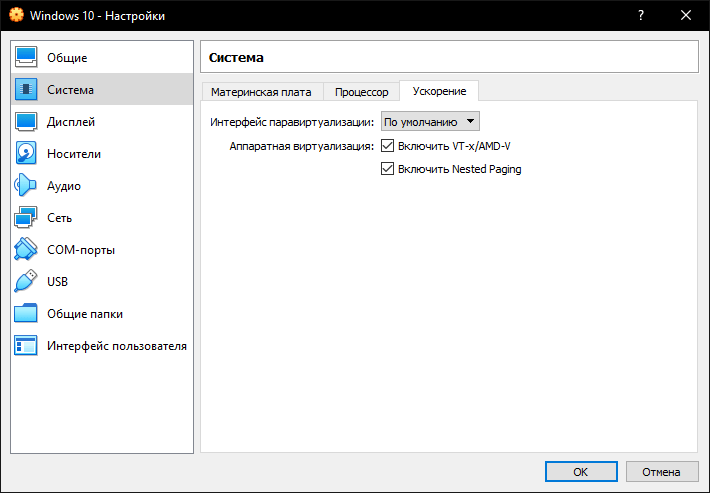Open the COM-порты settings label
Viewport: 710px width, 493px height.
point(81,250)
